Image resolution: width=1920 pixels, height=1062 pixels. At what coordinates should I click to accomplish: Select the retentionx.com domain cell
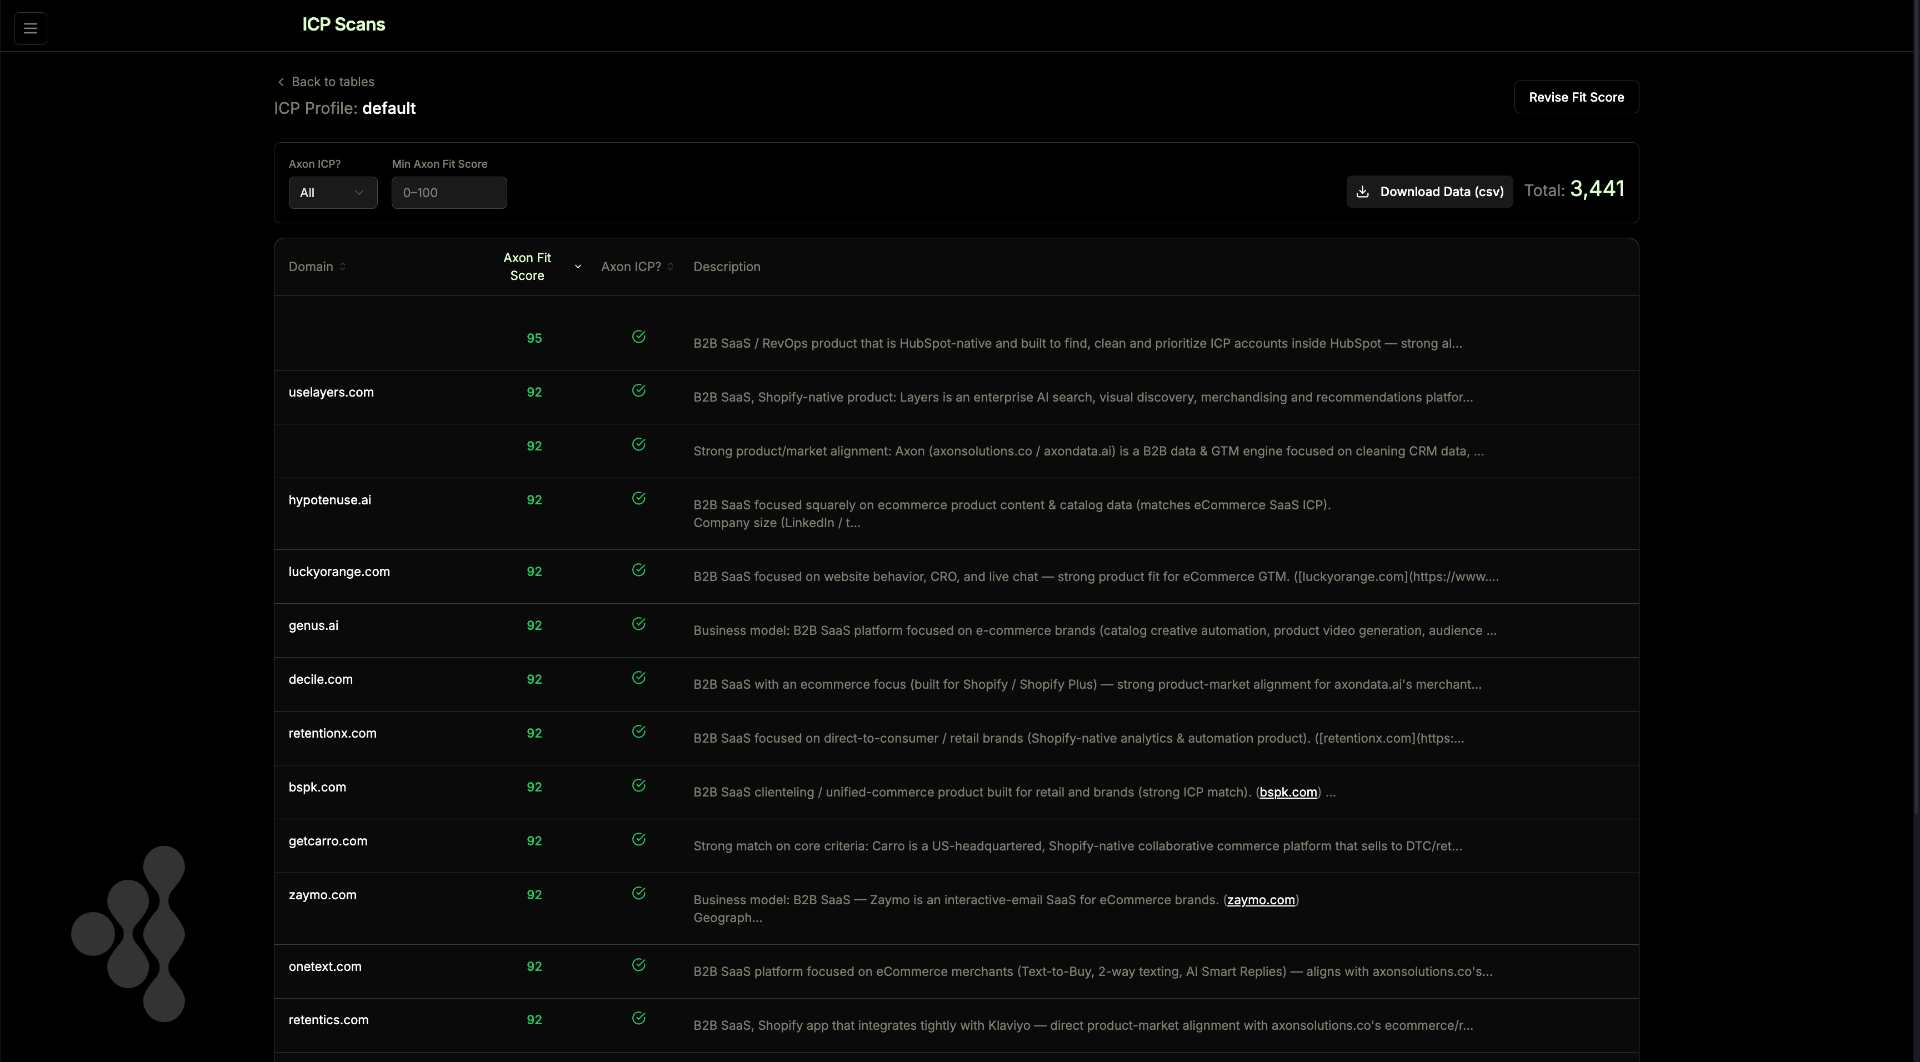(x=332, y=734)
